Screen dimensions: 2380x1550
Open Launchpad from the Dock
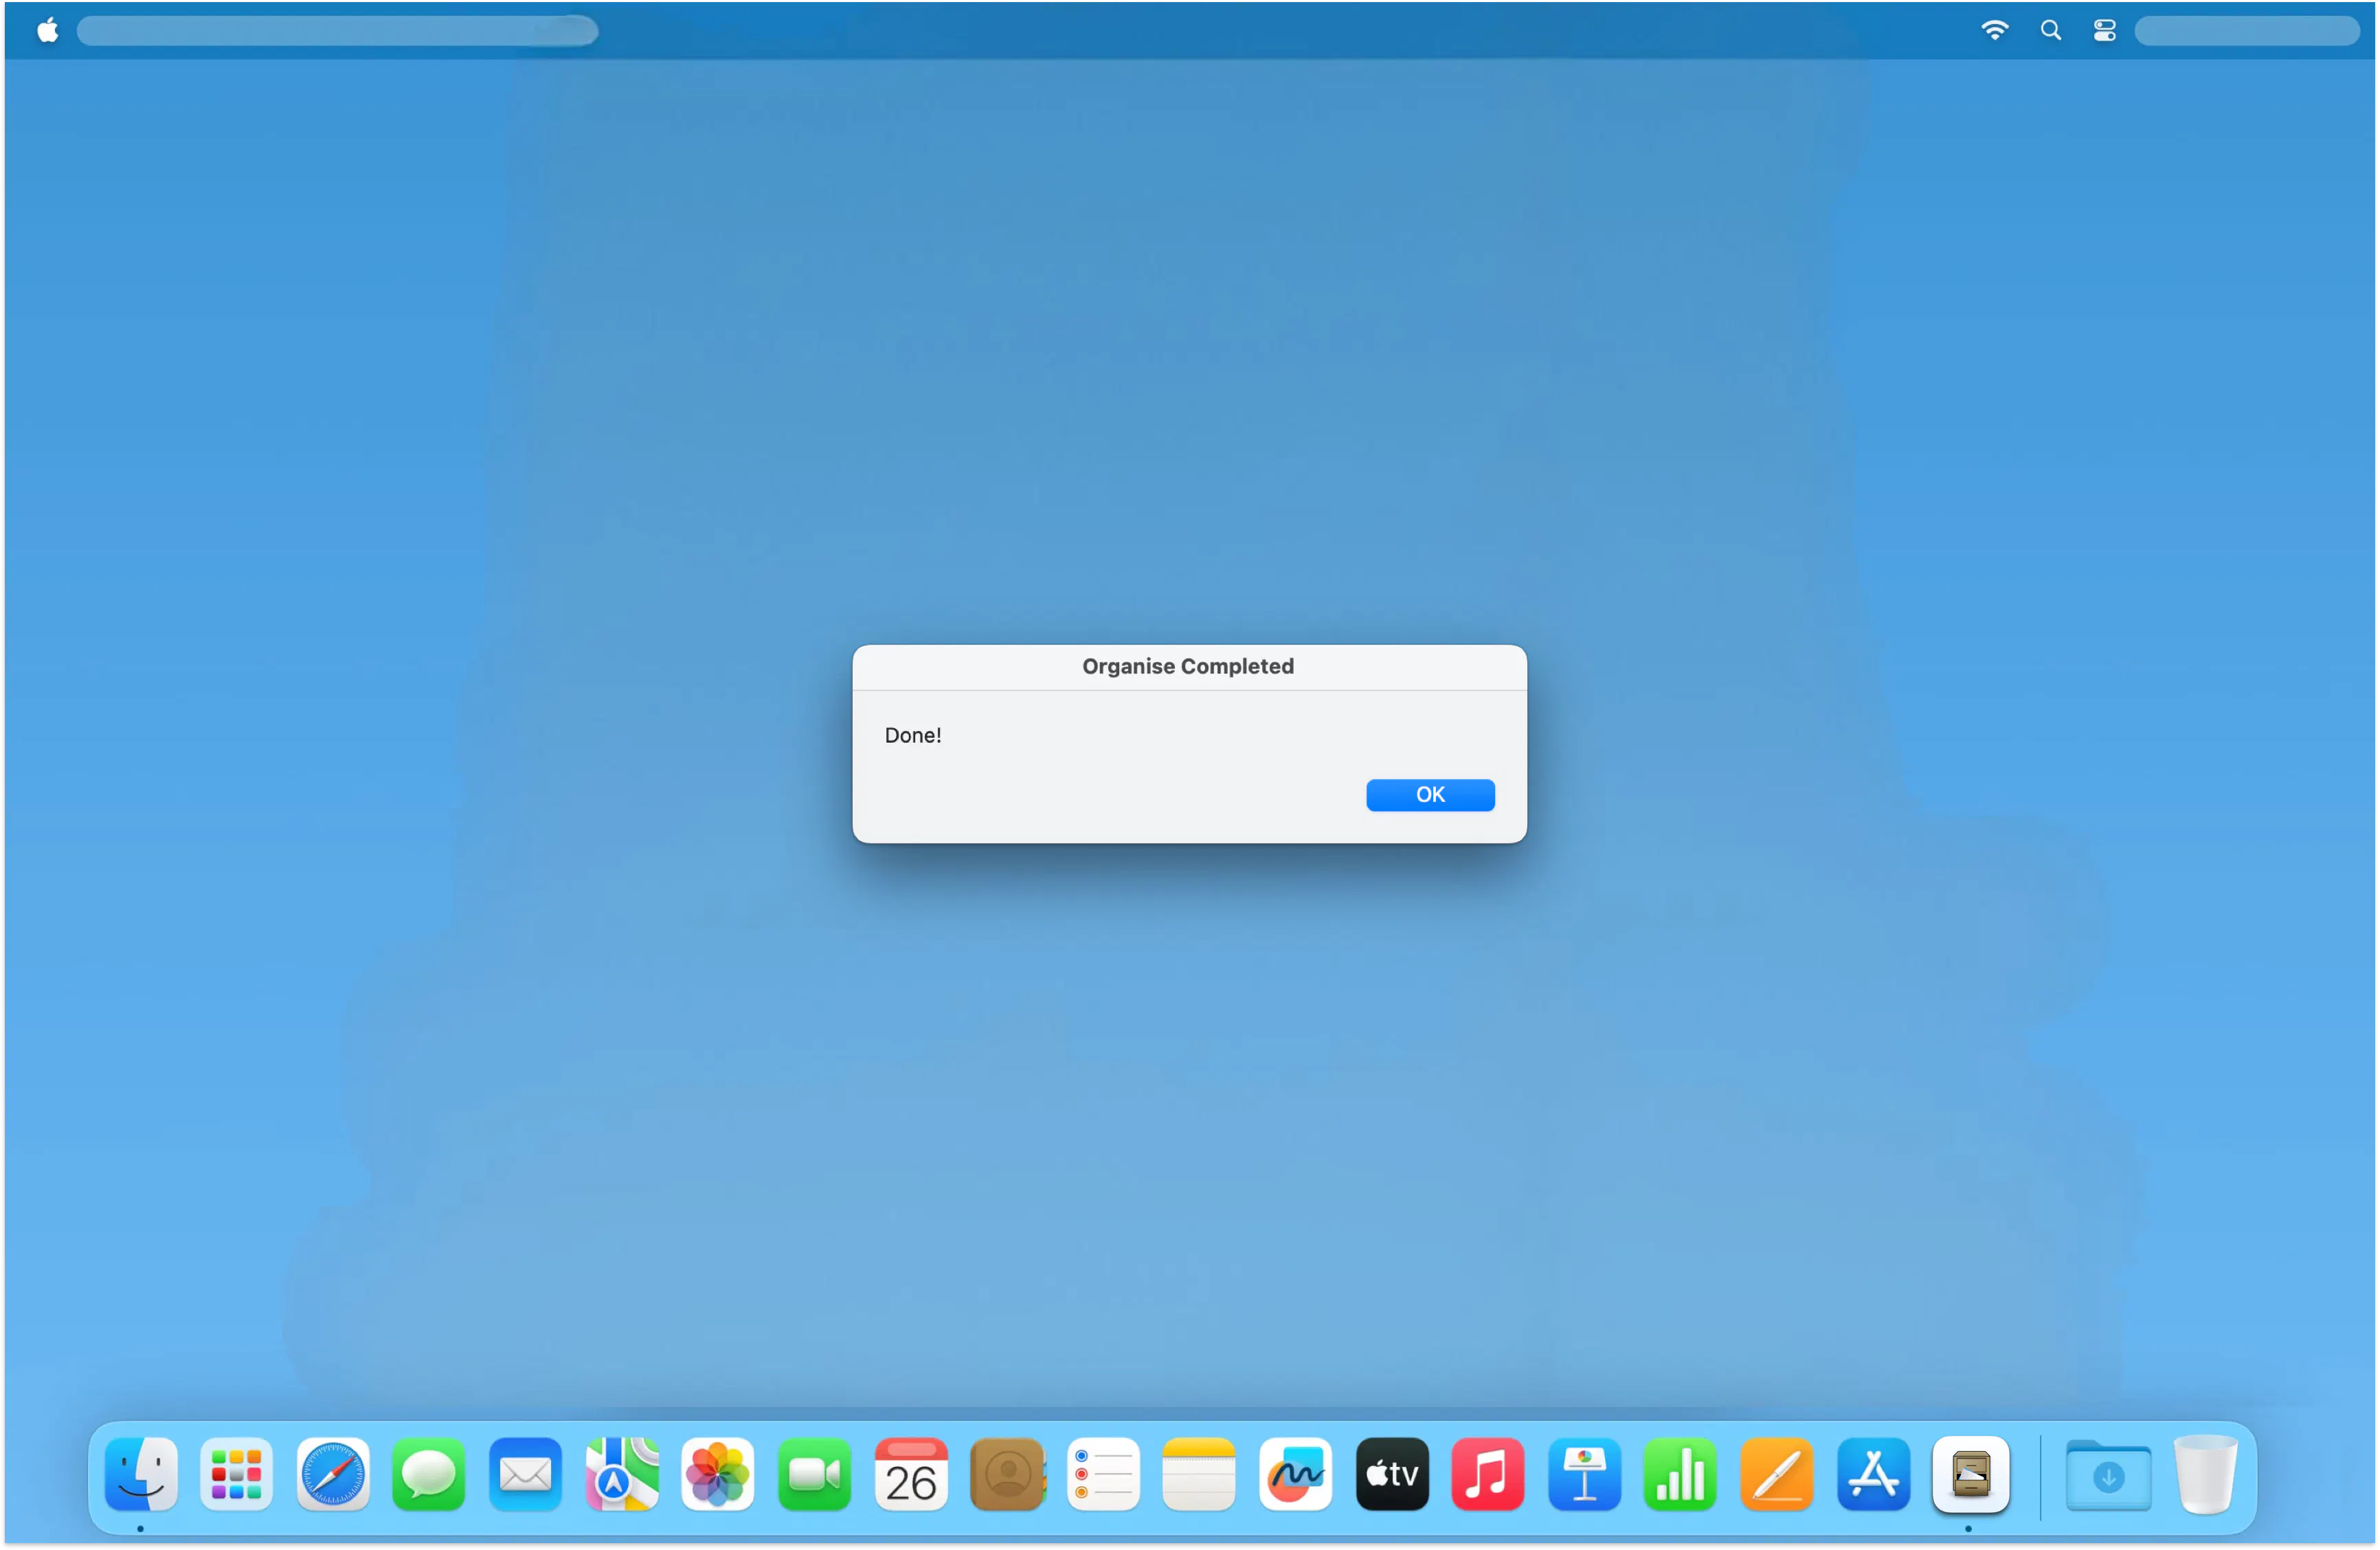point(237,1474)
